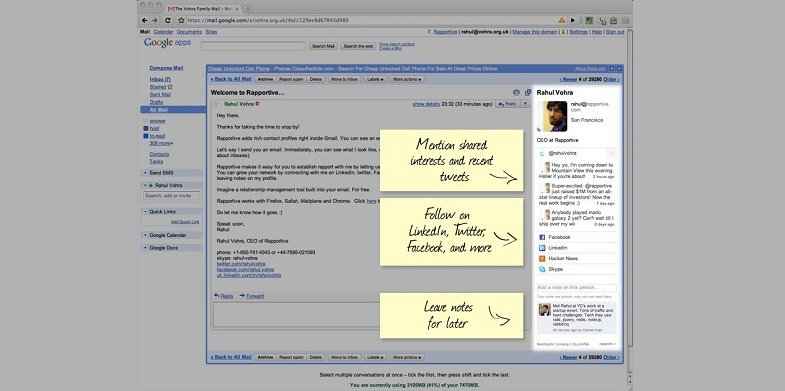Open the Drafts folder in the sidebar
Image resolution: width=785 pixels, height=391 pixels.
(156, 102)
